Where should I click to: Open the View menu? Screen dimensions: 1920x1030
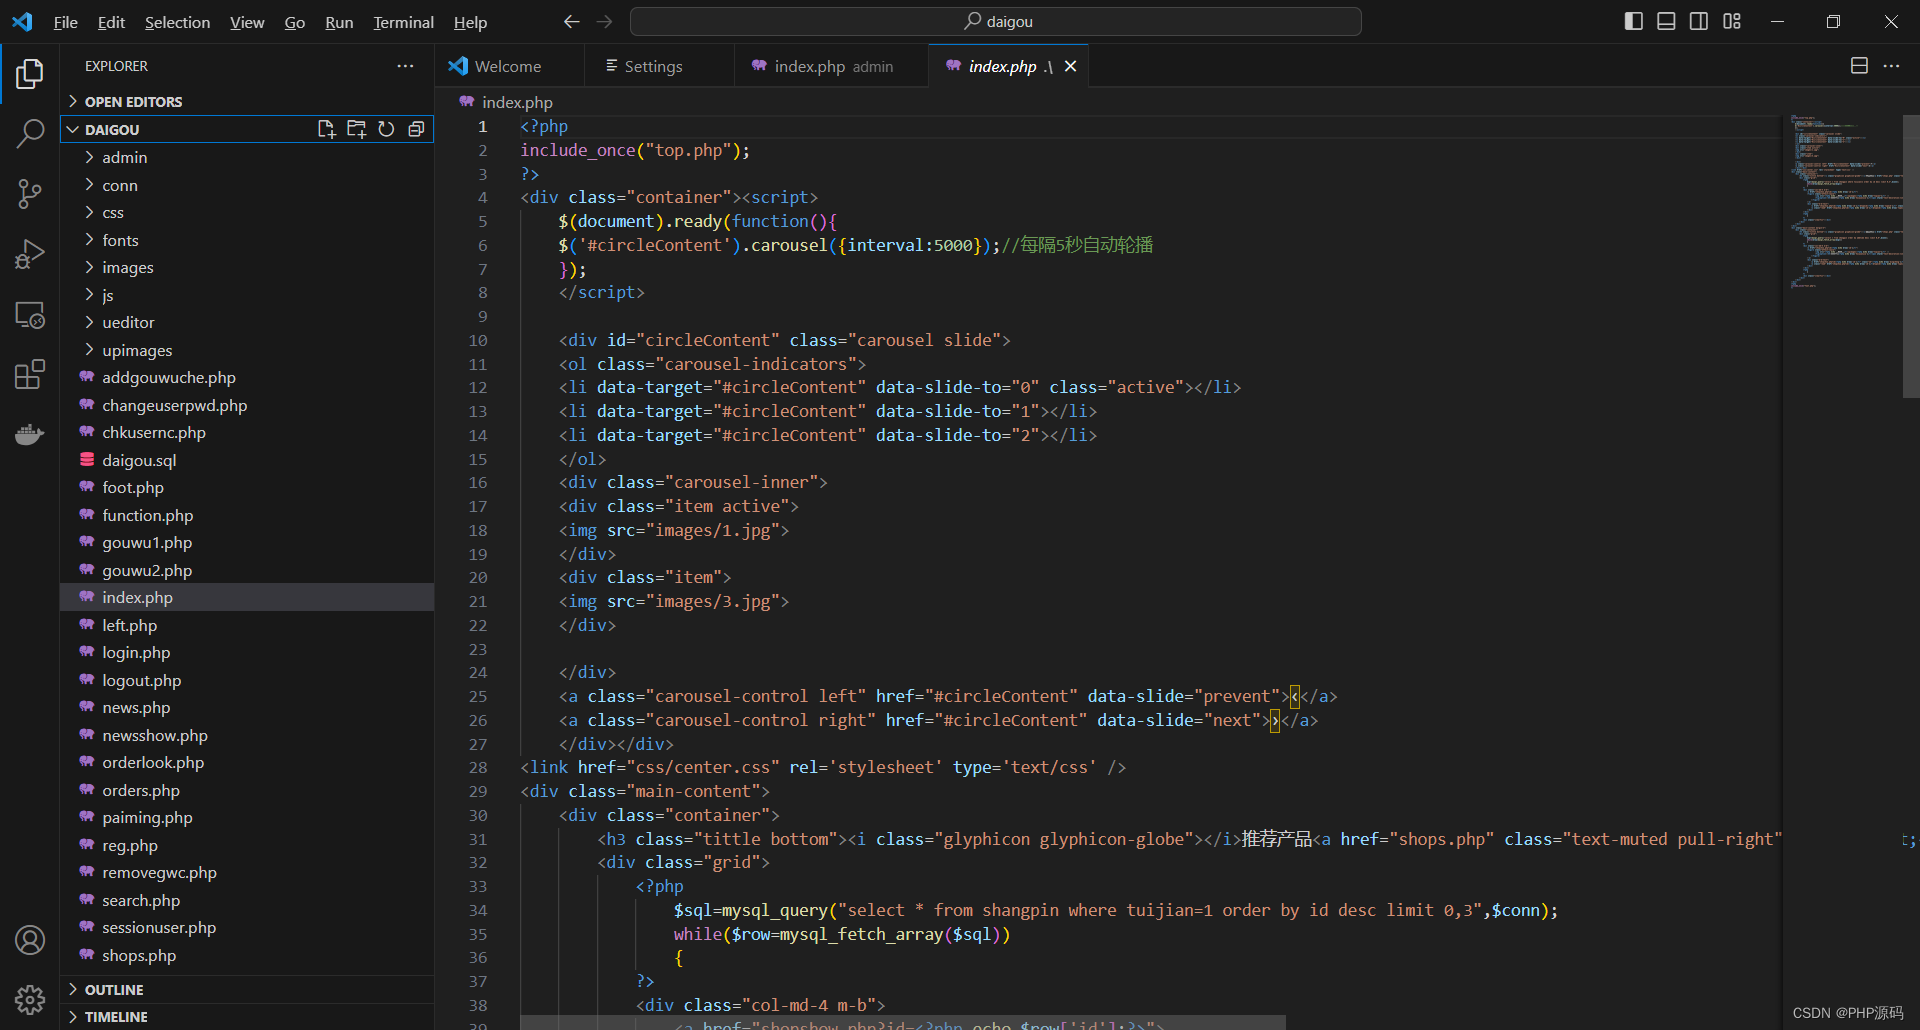(247, 22)
